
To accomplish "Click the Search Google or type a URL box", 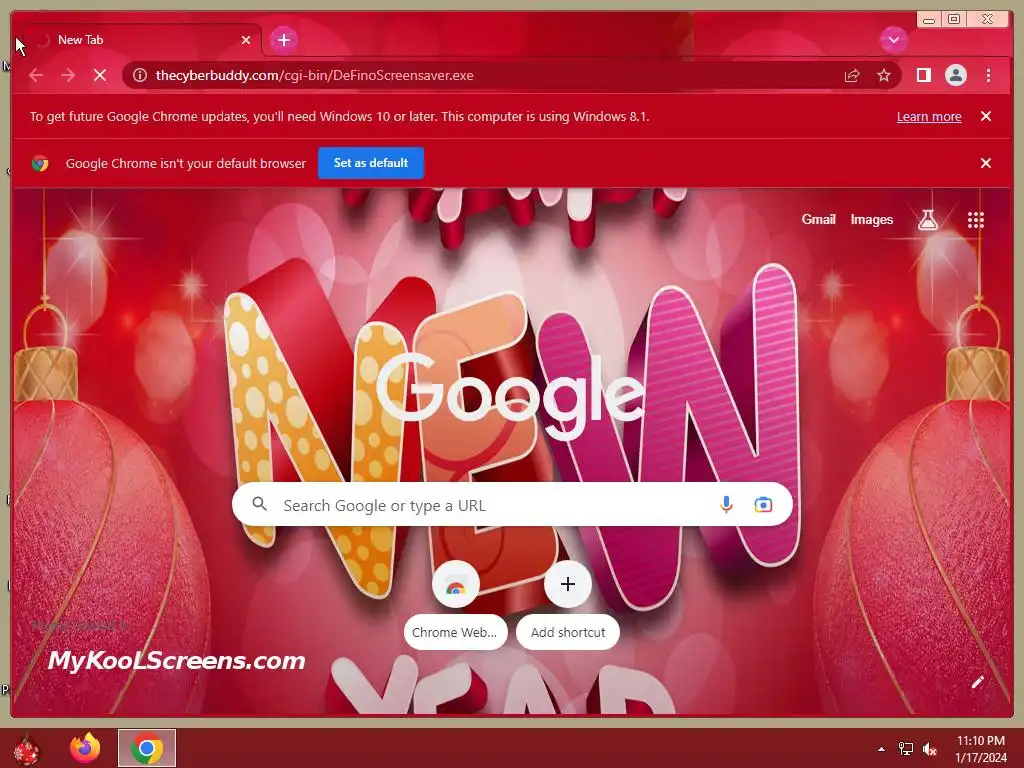I will tap(512, 504).
